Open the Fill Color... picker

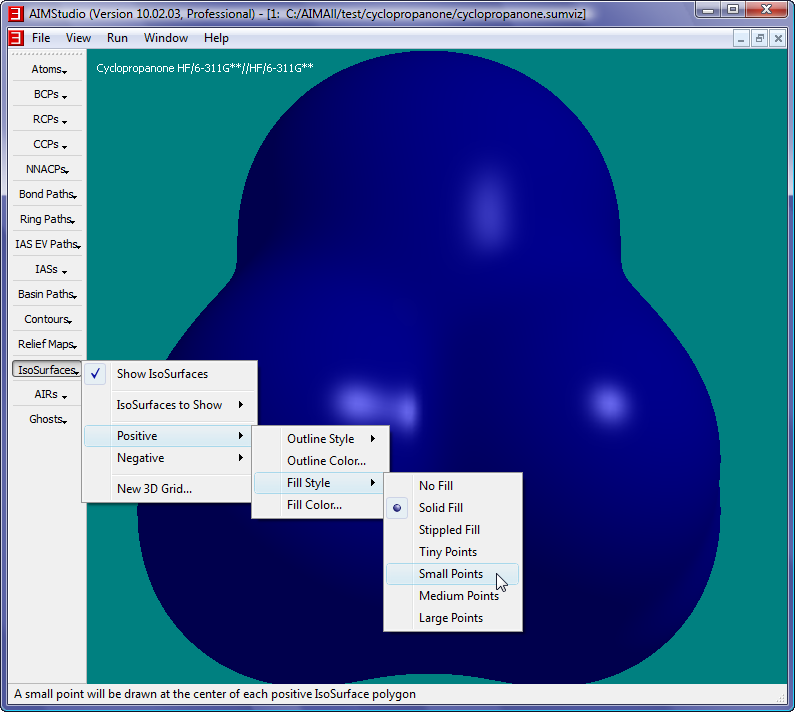click(314, 505)
